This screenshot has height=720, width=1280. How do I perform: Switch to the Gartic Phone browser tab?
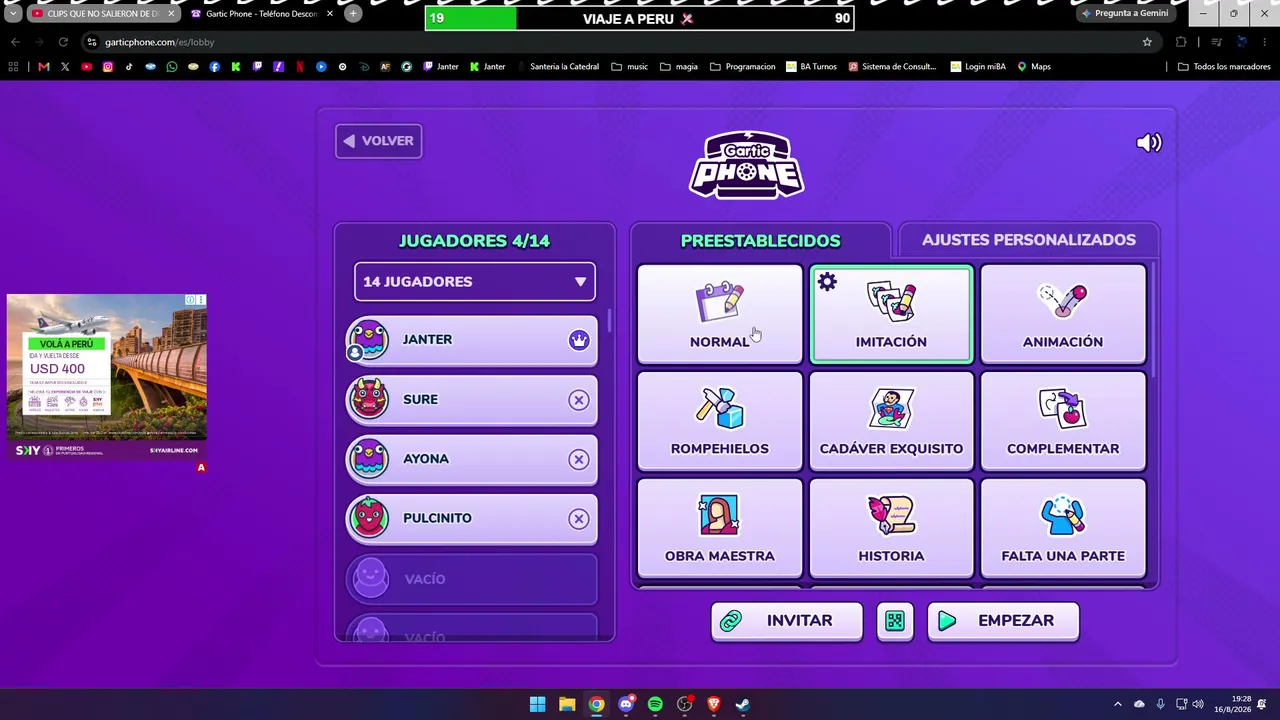click(x=261, y=14)
